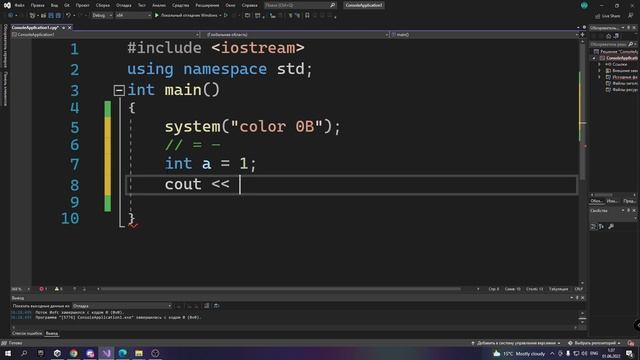Expand the Ссылки tree node
Viewport: 640px width, 360px height.
600,64
